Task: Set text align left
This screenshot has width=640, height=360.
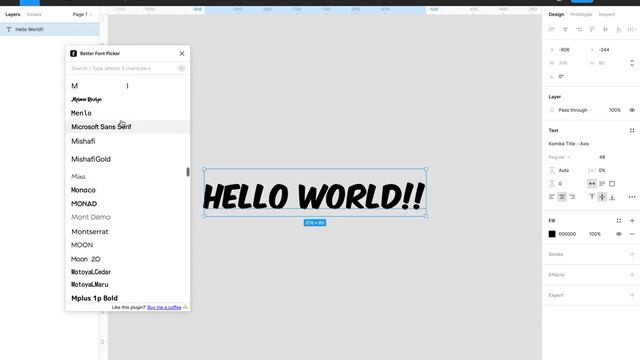Action: pyautogui.click(x=552, y=197)
